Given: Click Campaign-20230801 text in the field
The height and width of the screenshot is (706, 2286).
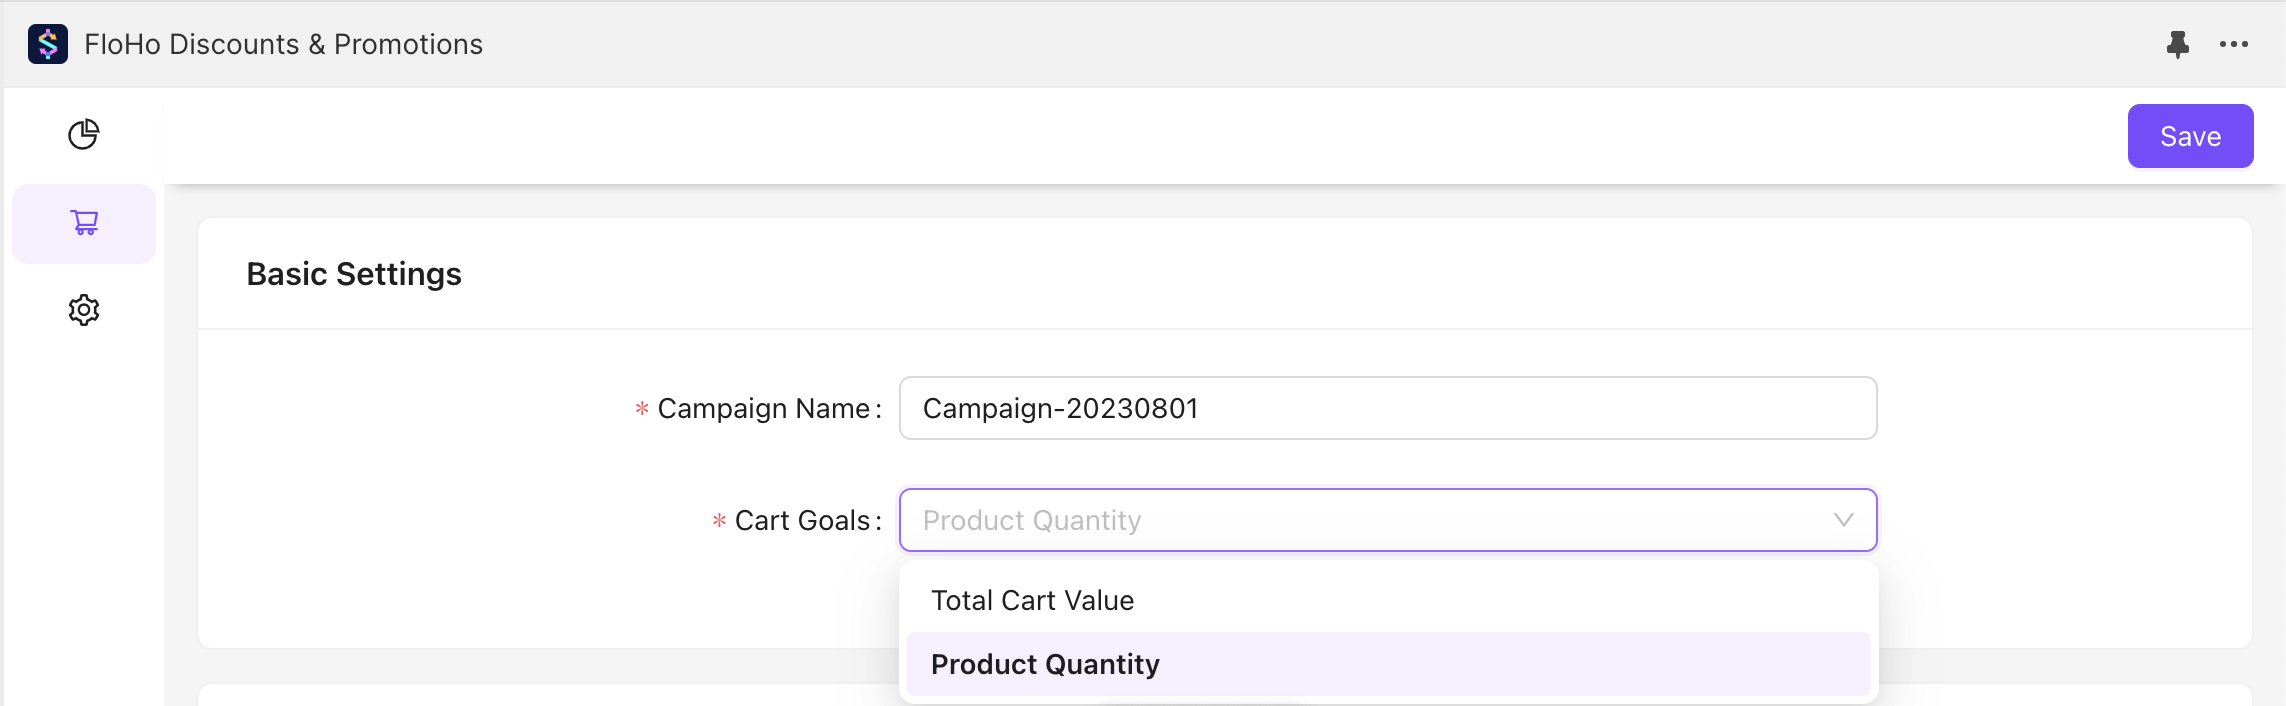Looking at the screenshot, I should pos(1060,408).
